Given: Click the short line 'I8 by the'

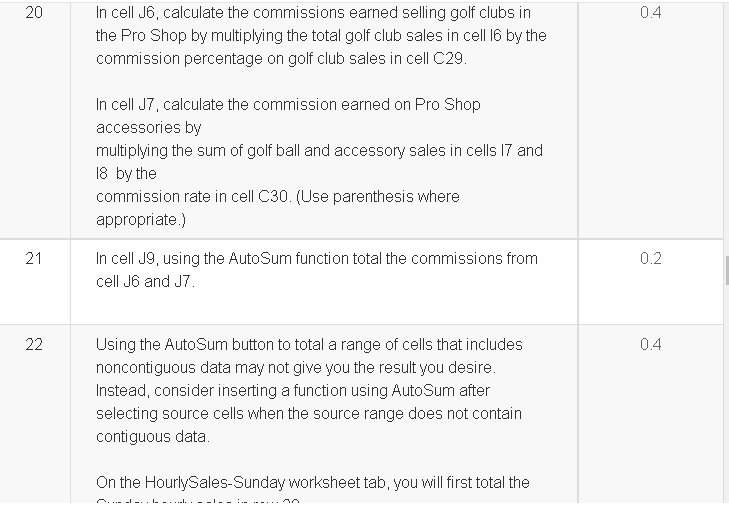Looking at the screenshot, I should (x=126, y=173).
